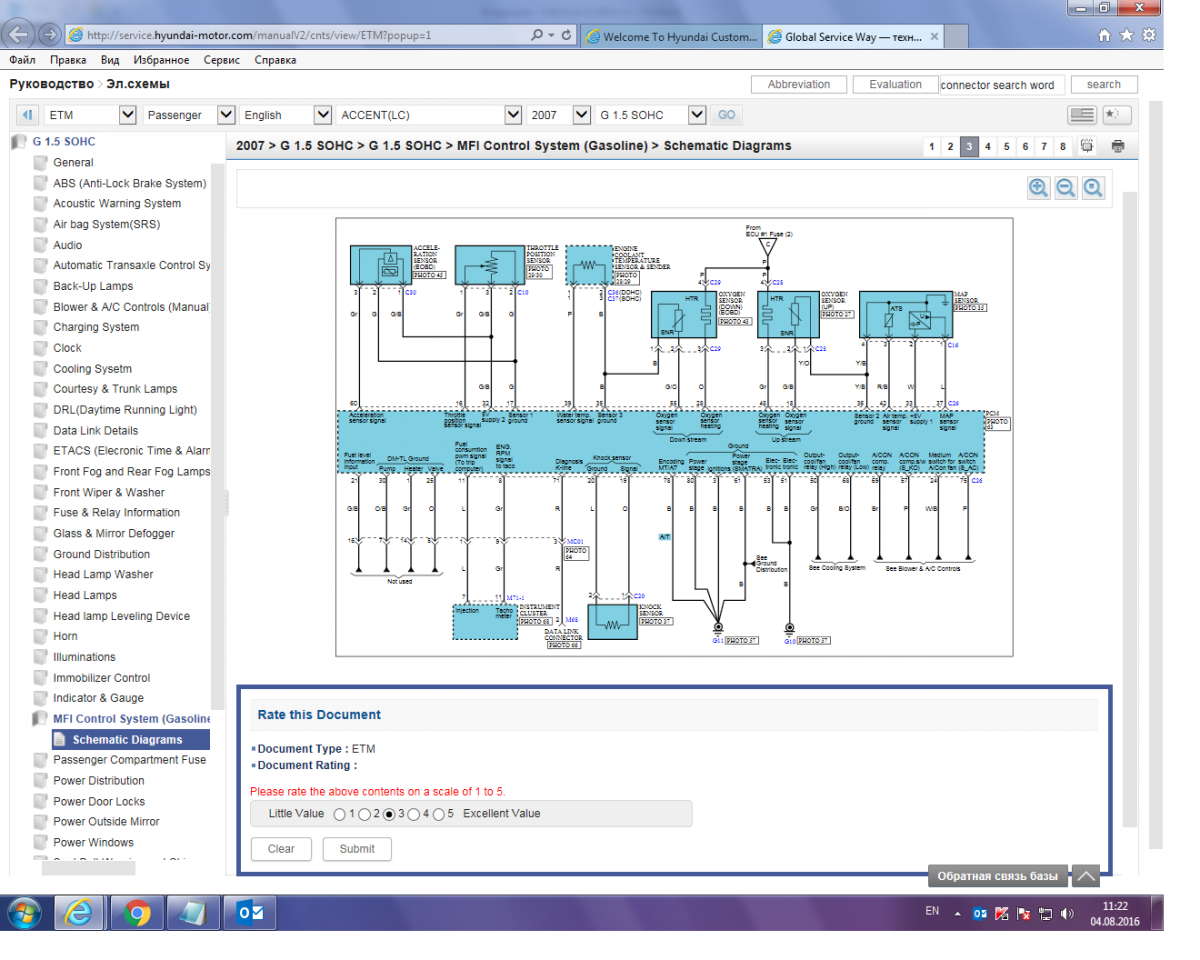Open Immobilizer Control section in tree
The width and height of the screenshot is (1200, 960).
point(101,678)
